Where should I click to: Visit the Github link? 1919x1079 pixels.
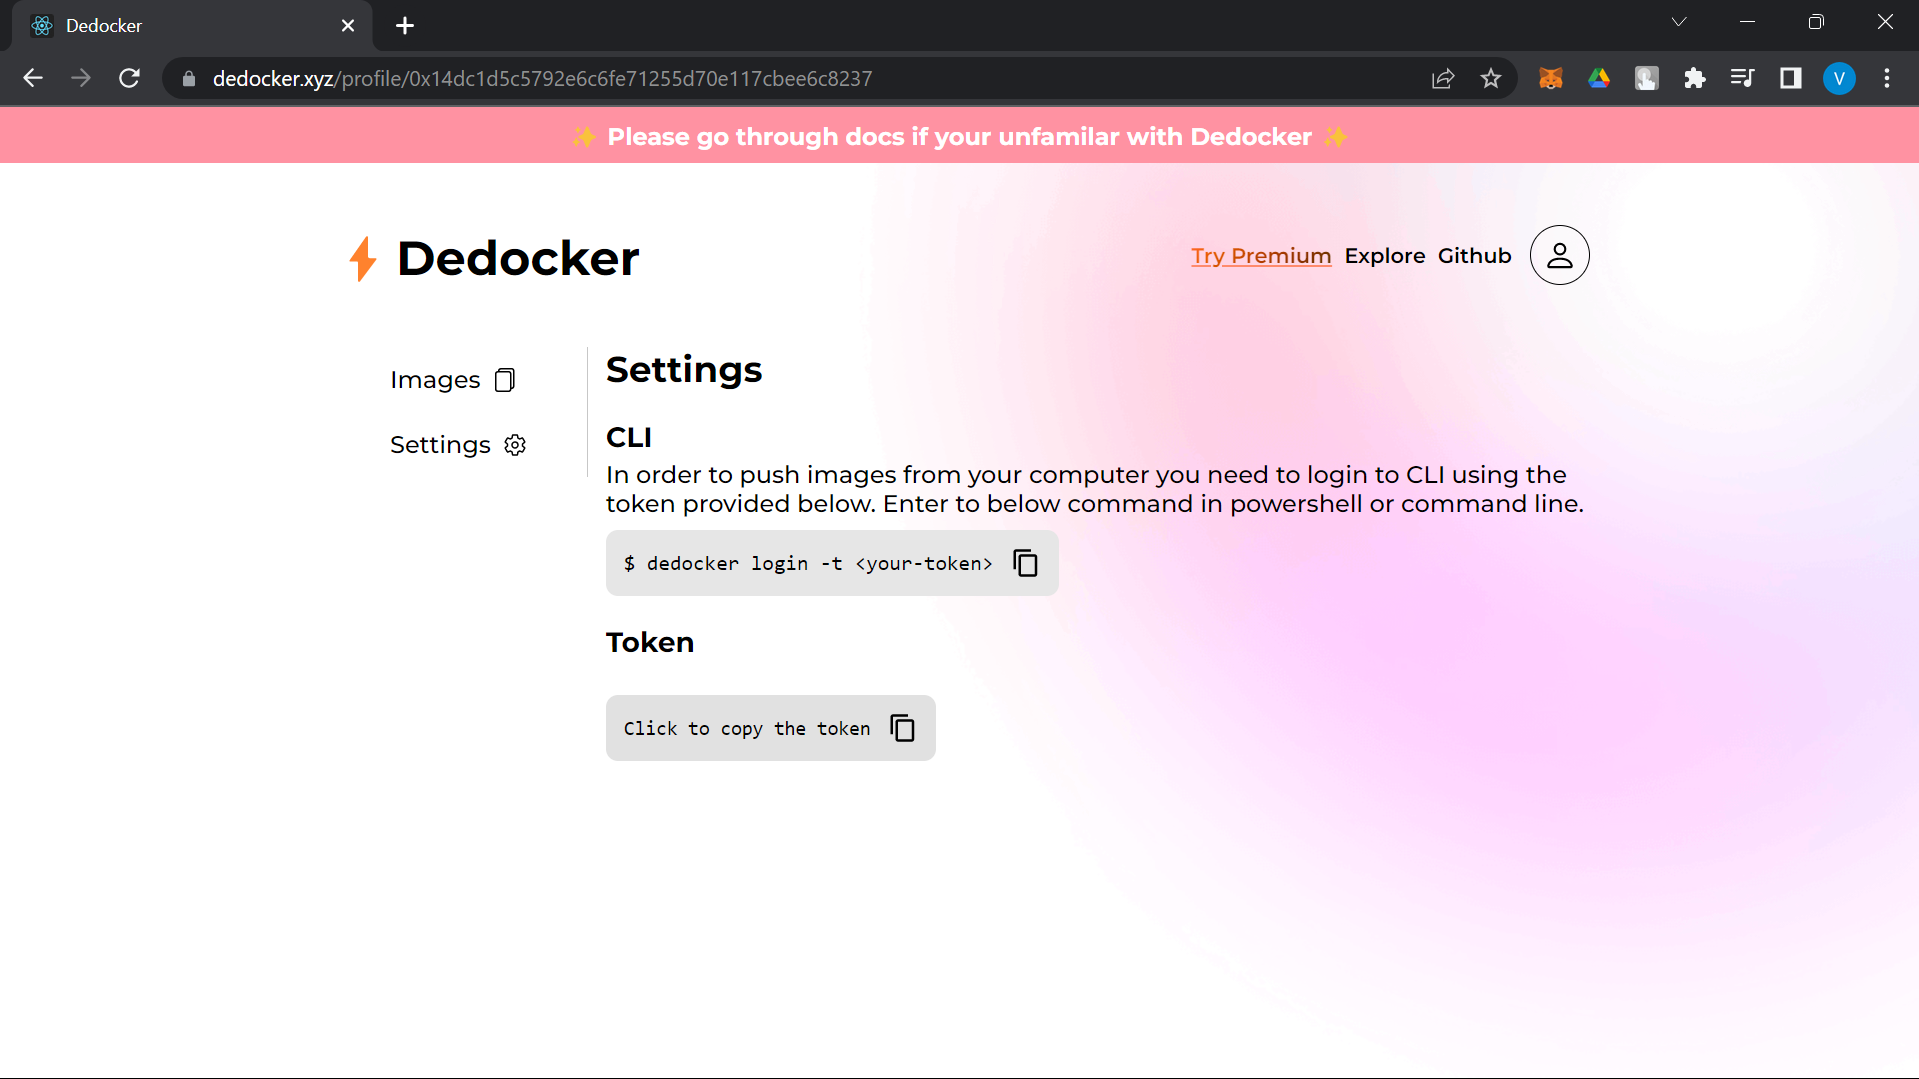click(x=1475, y=256)
